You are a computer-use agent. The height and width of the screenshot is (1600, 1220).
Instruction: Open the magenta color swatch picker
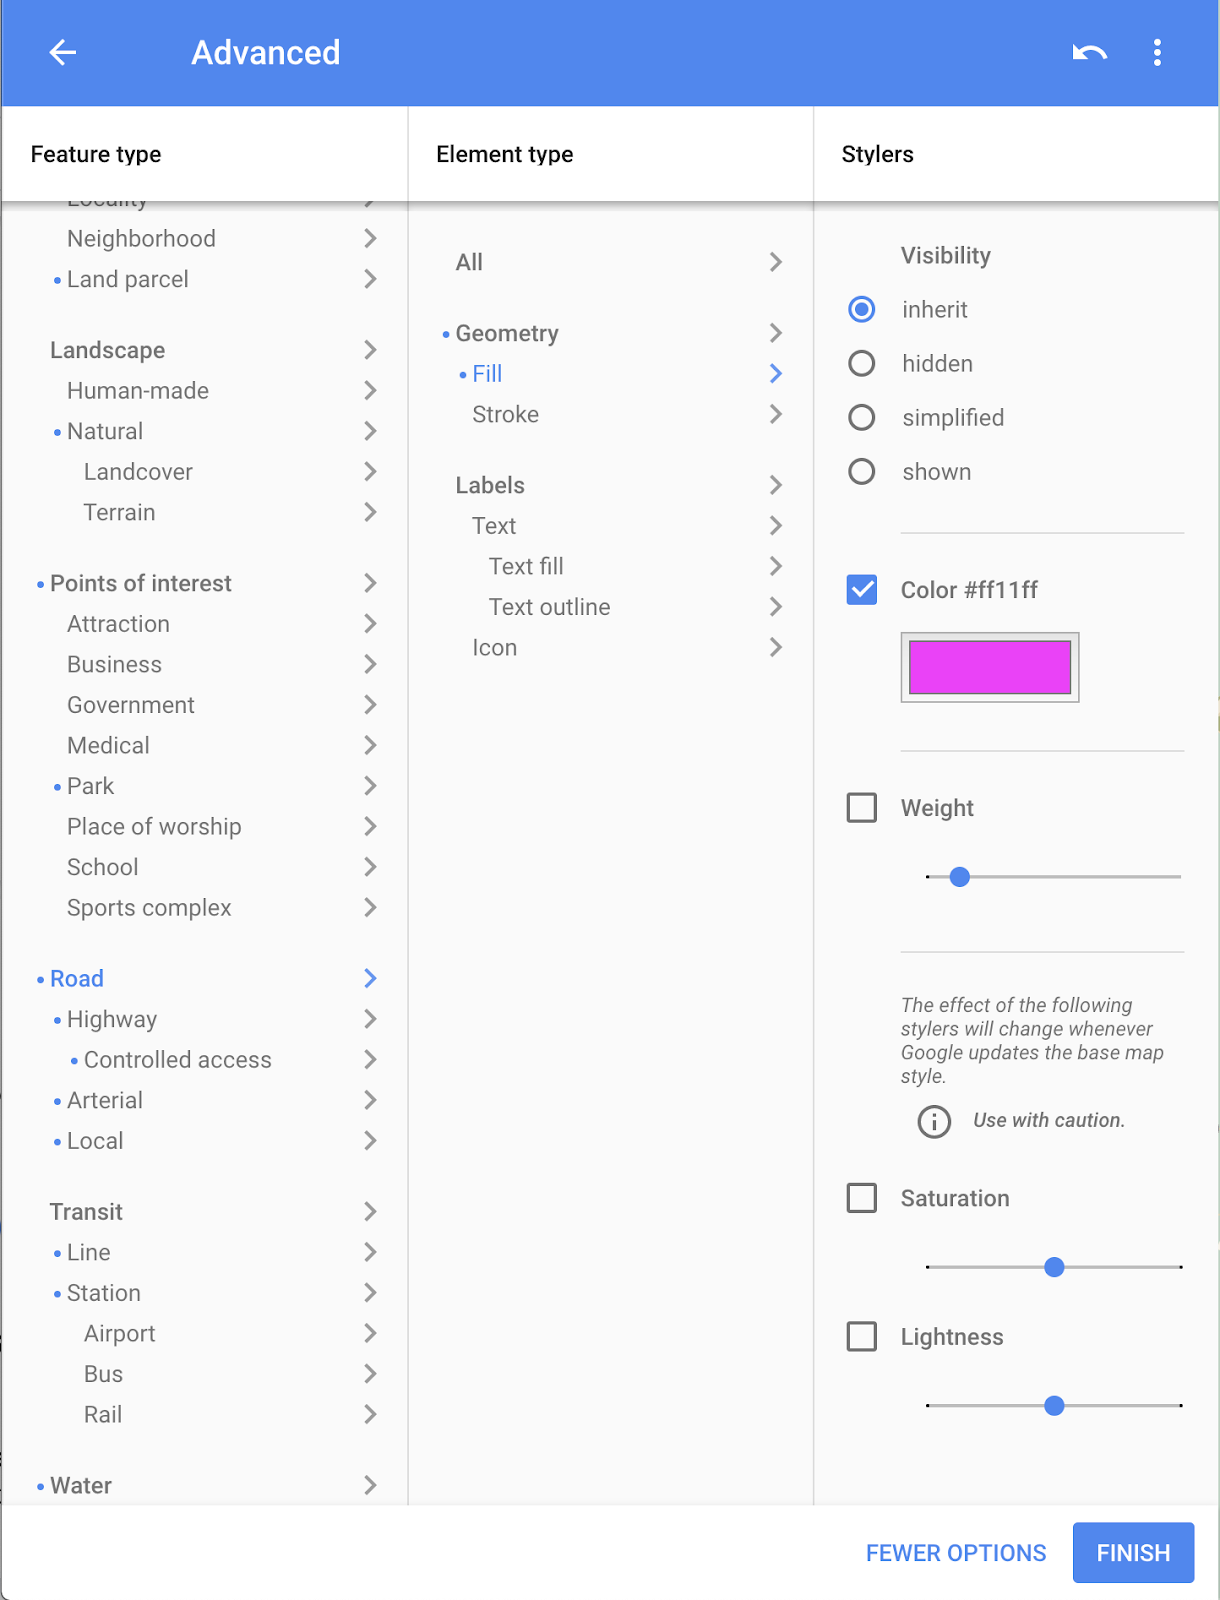click(989, 667)
